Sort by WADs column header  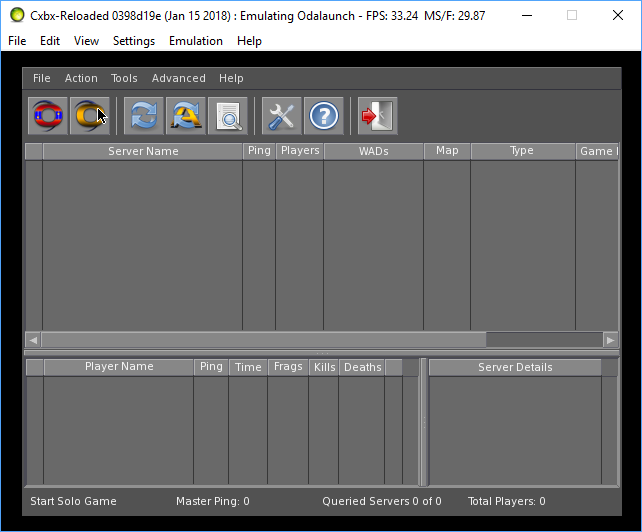coord(373,151)
